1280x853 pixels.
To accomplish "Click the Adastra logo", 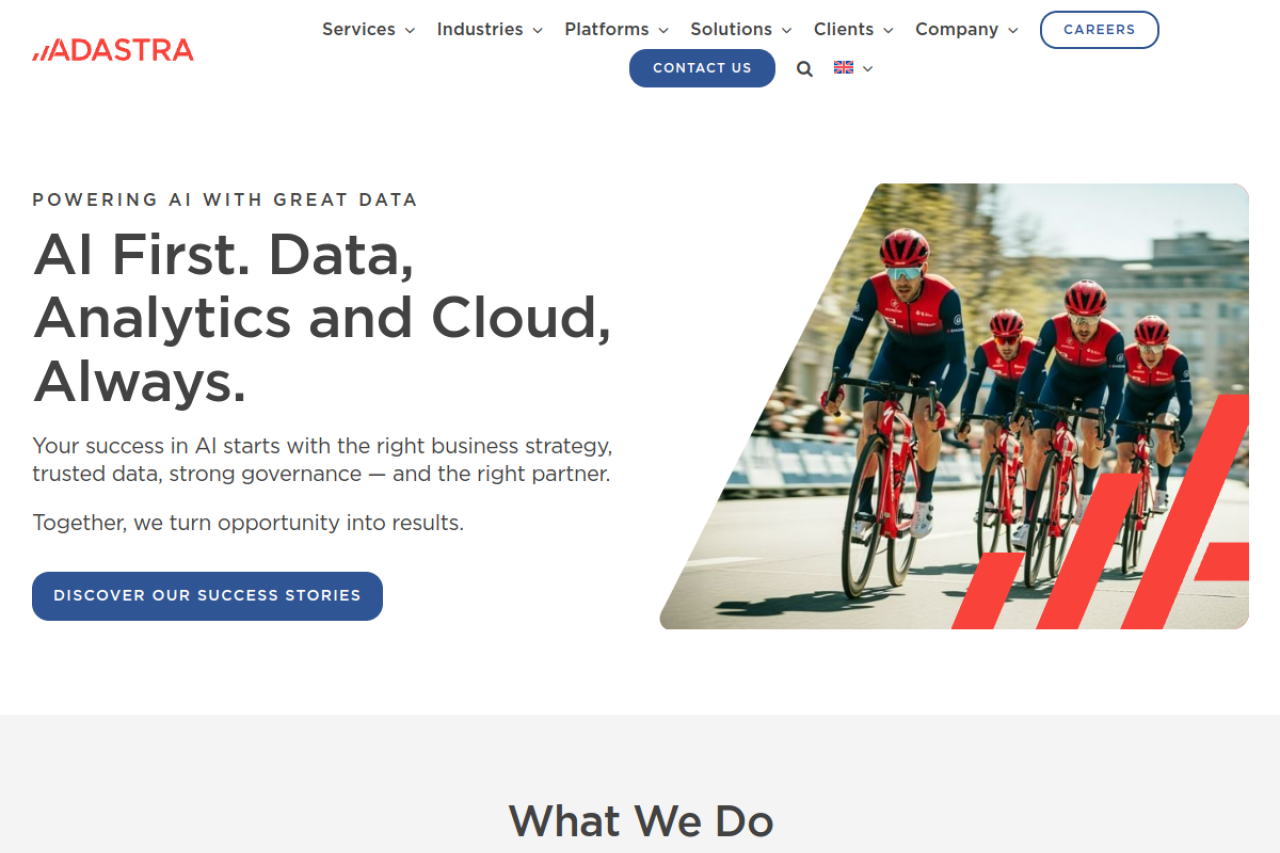I will click(x=113, y=50).
